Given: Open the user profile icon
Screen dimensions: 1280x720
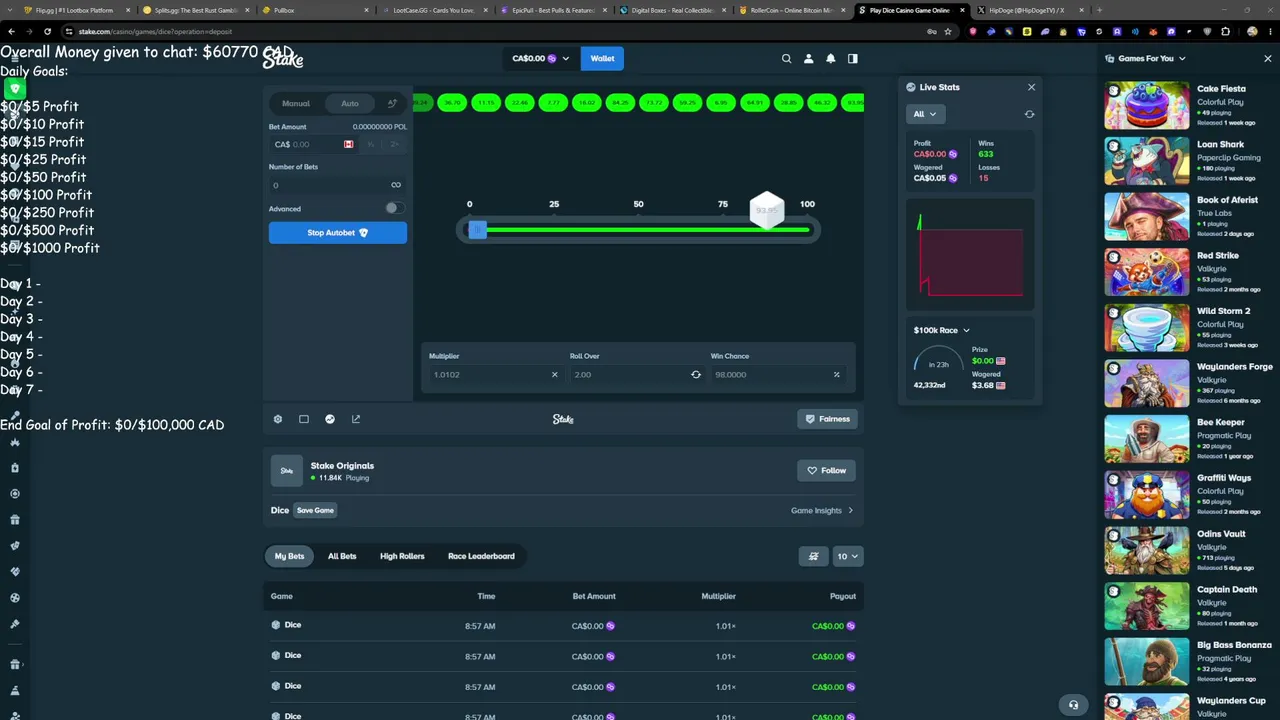Looking at the screenshot, I should click(x=808, y=59).
